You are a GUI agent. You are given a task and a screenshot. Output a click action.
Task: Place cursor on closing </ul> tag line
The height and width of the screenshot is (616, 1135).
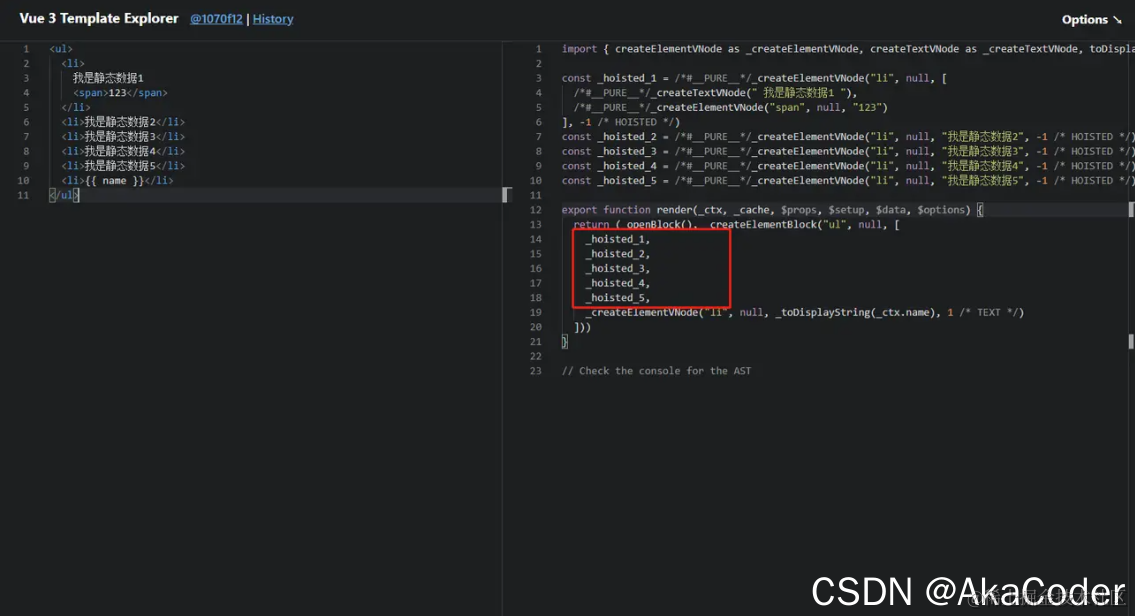[x=64, y=195]
